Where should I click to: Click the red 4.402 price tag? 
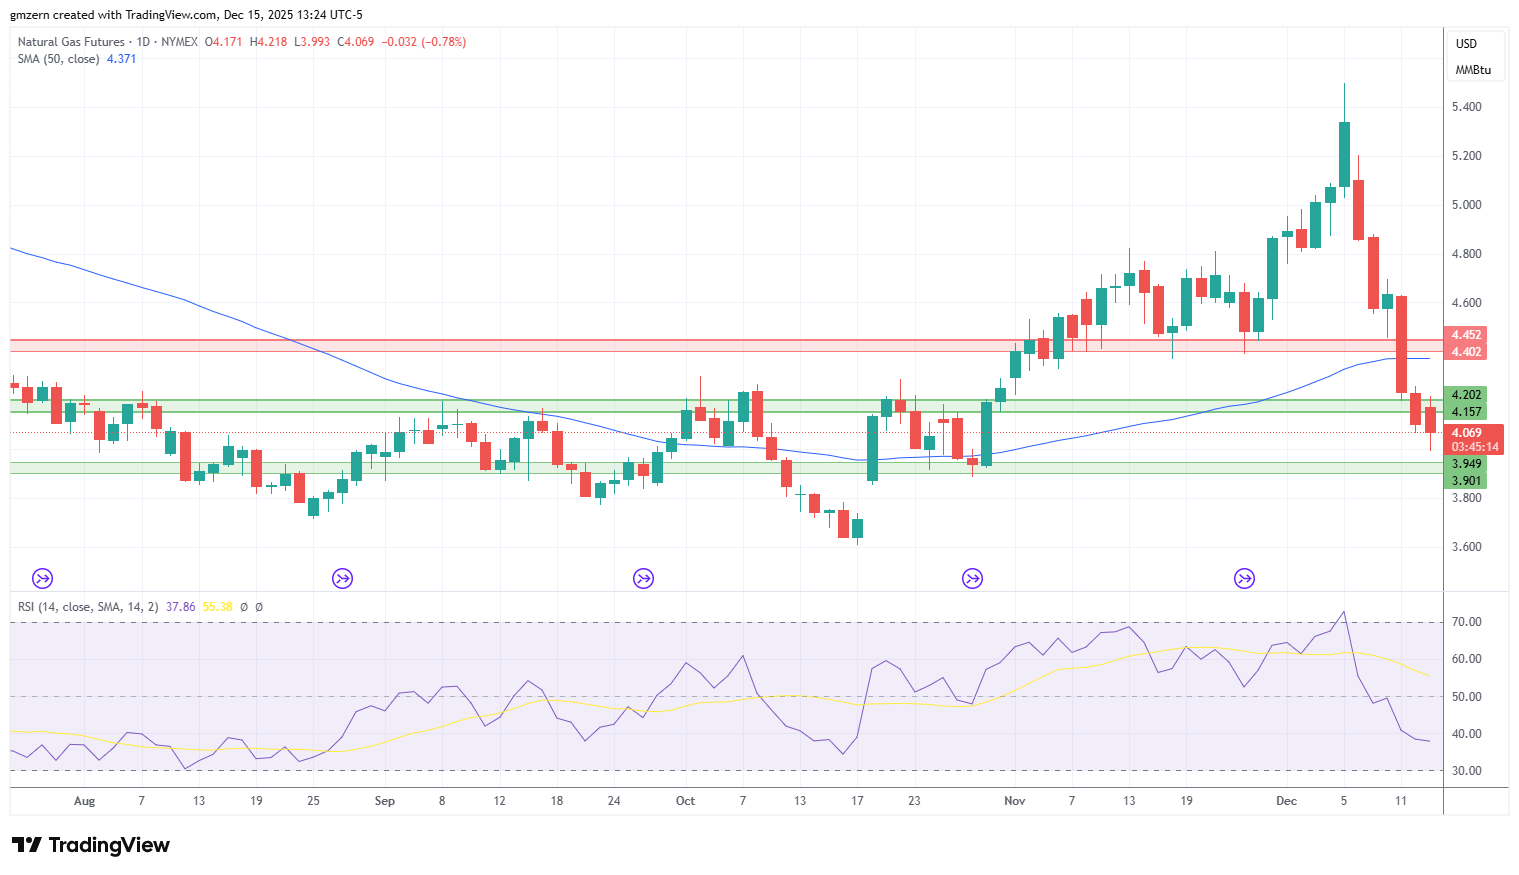point(1466,352)
